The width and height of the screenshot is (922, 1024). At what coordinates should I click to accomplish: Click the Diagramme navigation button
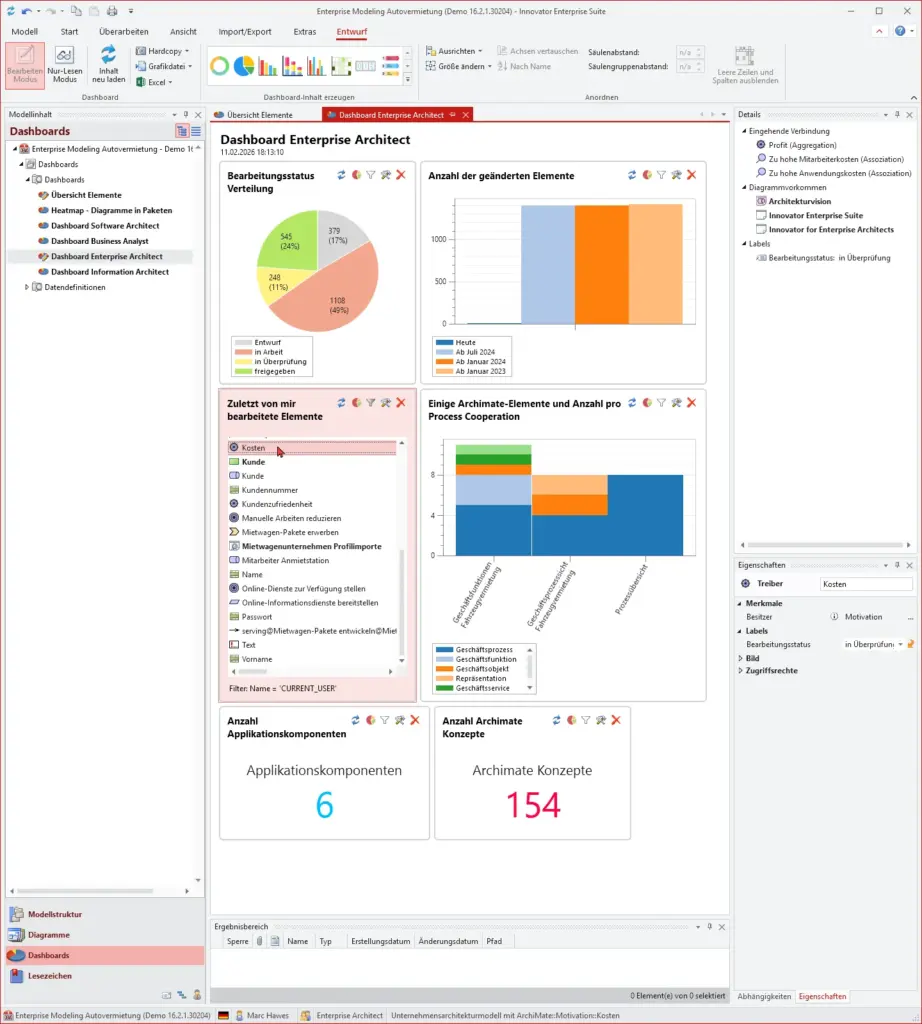49,935
